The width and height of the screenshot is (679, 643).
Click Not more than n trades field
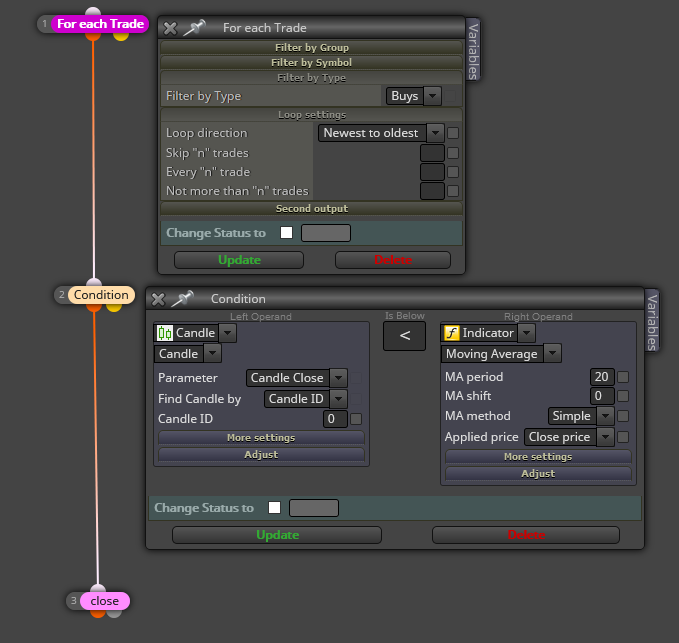pyautogui.click(x=432, y=191)
